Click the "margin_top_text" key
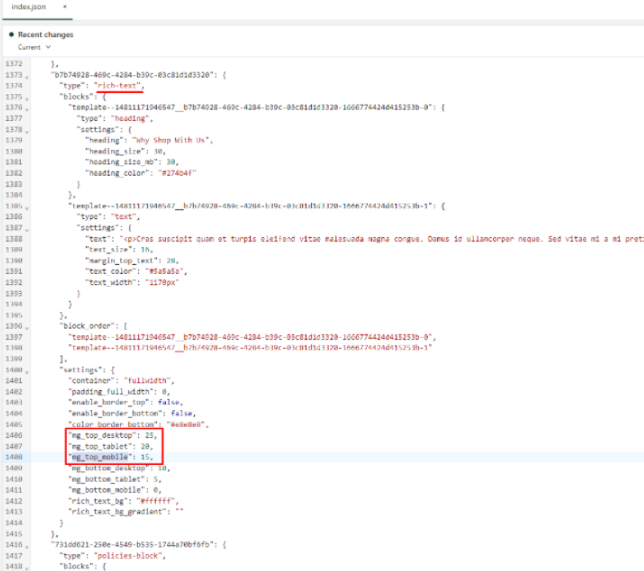 (x=122, y=260)
